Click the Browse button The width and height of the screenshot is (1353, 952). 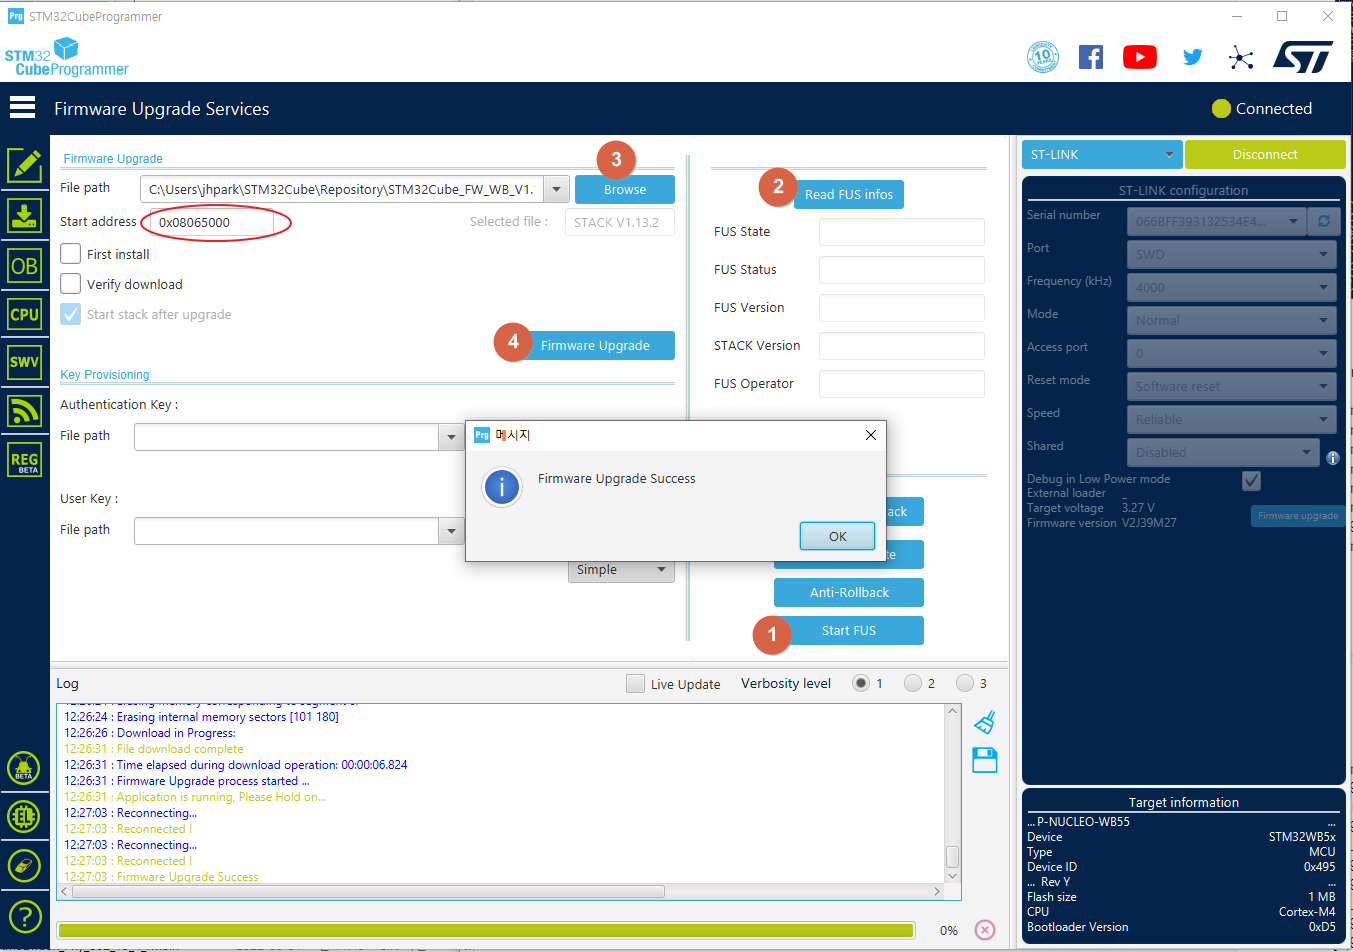[625, 189]
